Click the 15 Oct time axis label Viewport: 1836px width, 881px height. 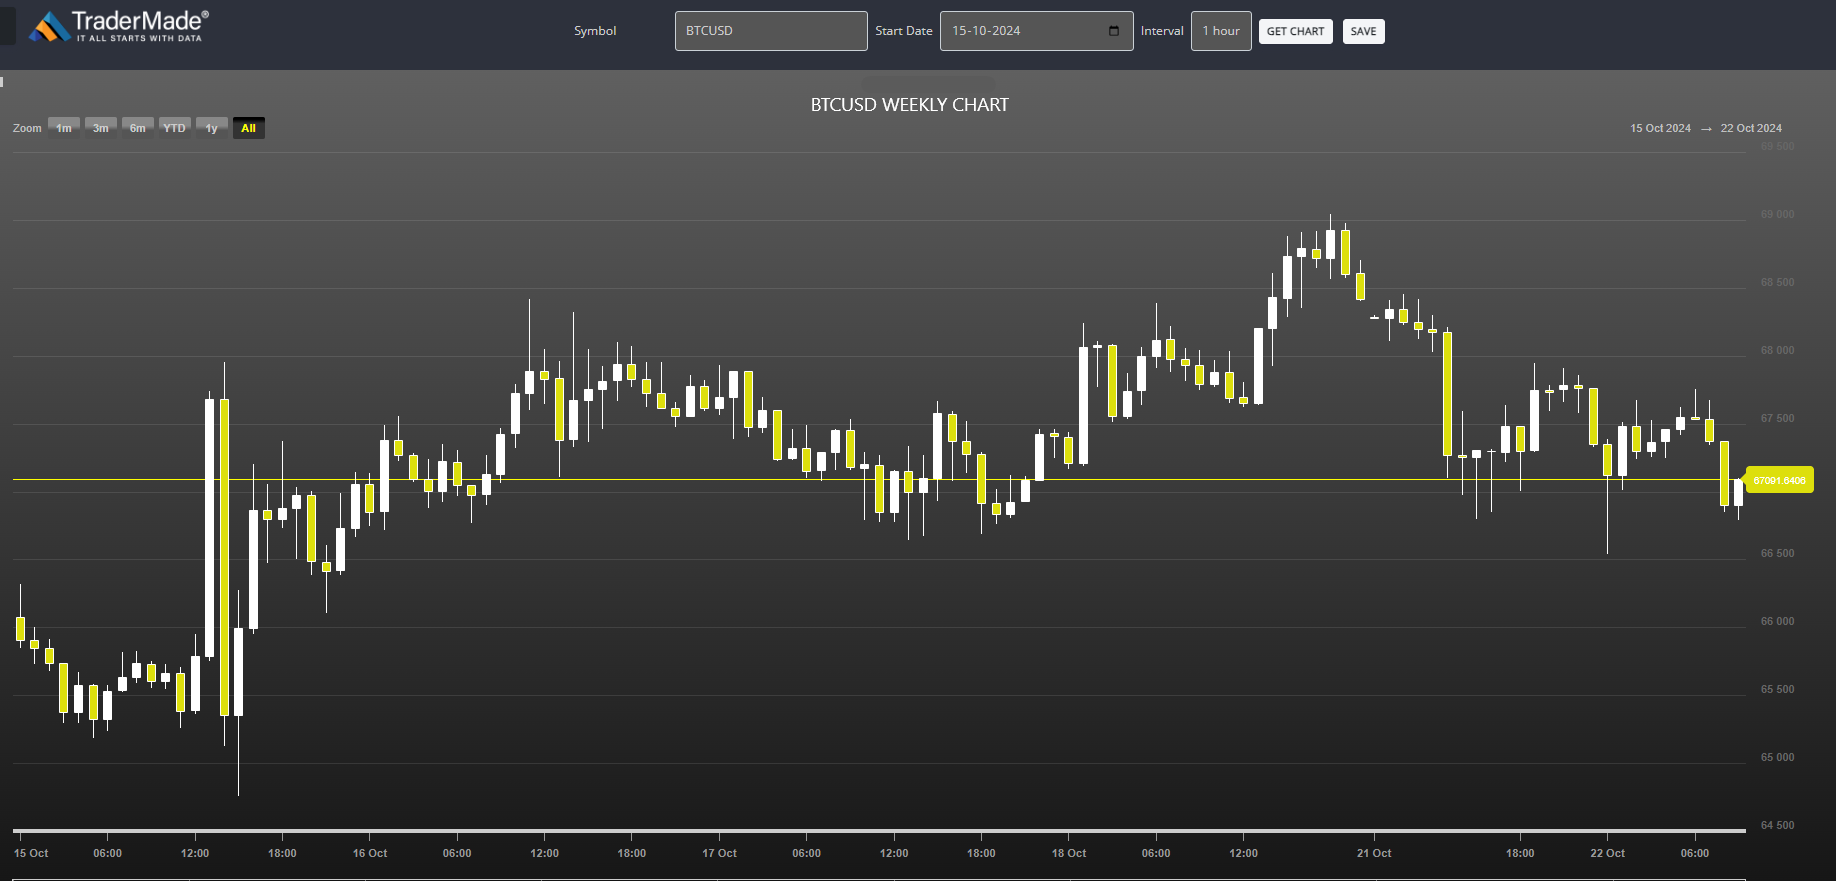(x=31, y=853)
